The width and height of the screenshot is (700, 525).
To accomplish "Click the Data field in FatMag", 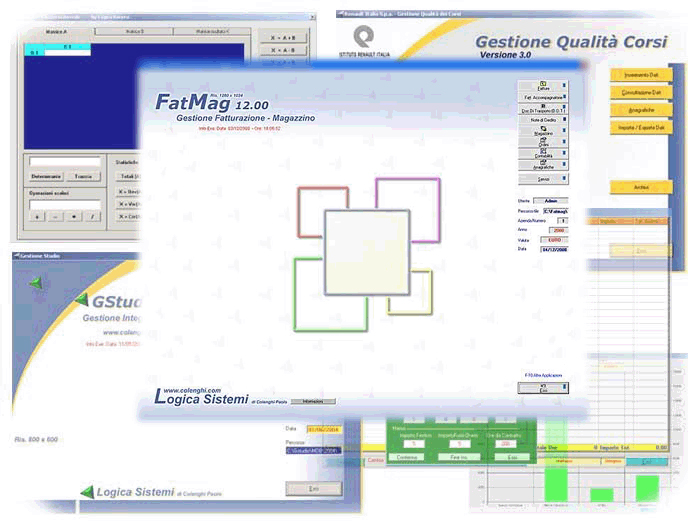I will pyautogui.click(x=554, y=250).
